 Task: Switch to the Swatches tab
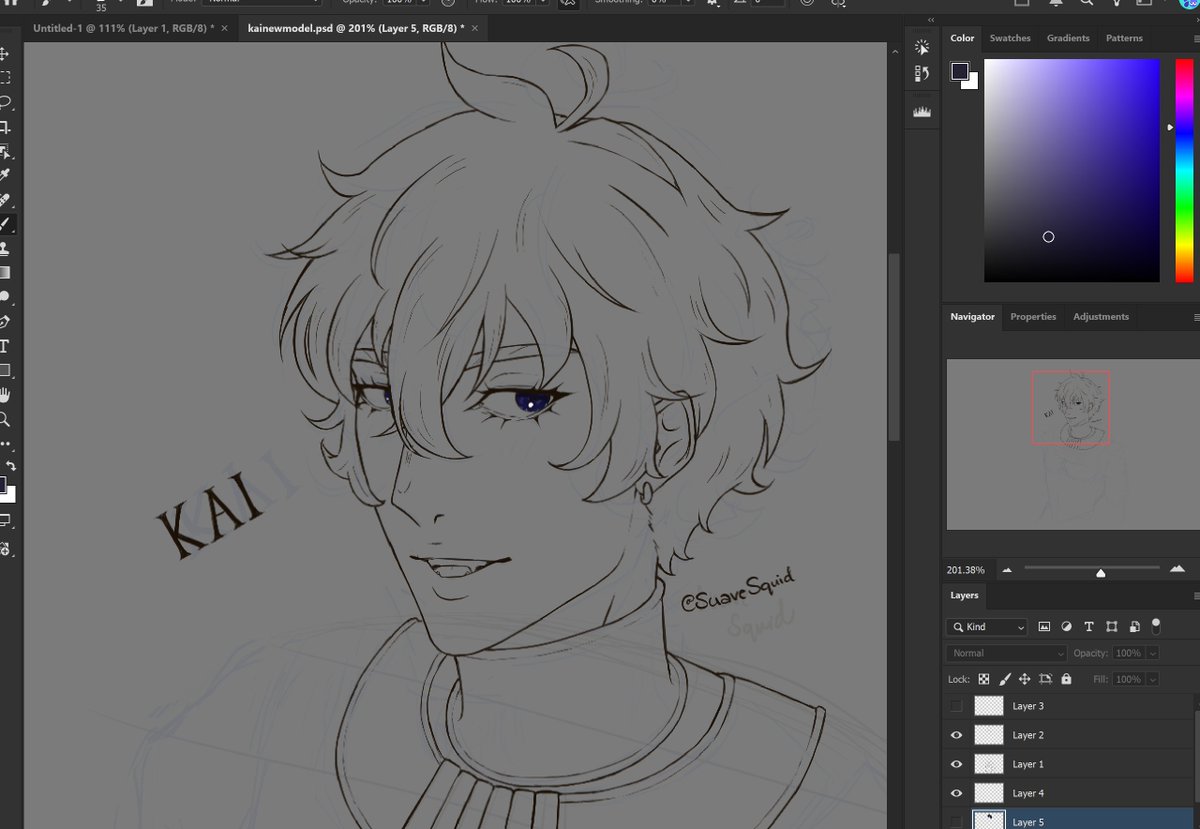(1010, 38)
